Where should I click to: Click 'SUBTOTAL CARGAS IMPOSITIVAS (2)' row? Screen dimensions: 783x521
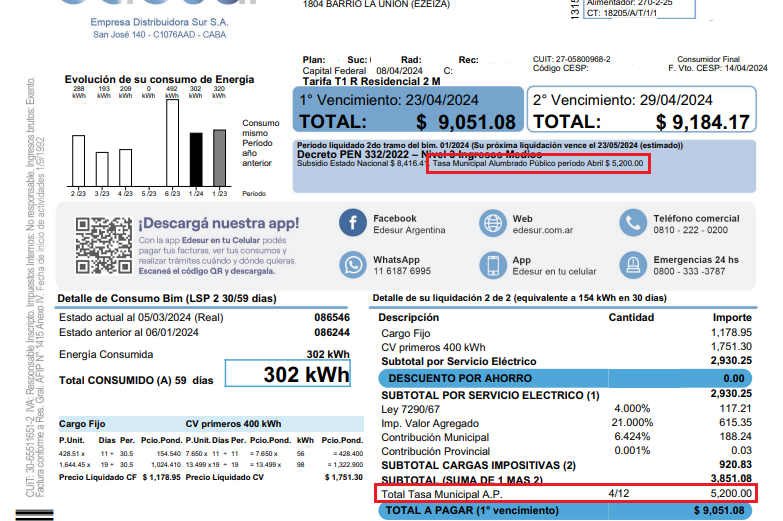click(565, 465)
